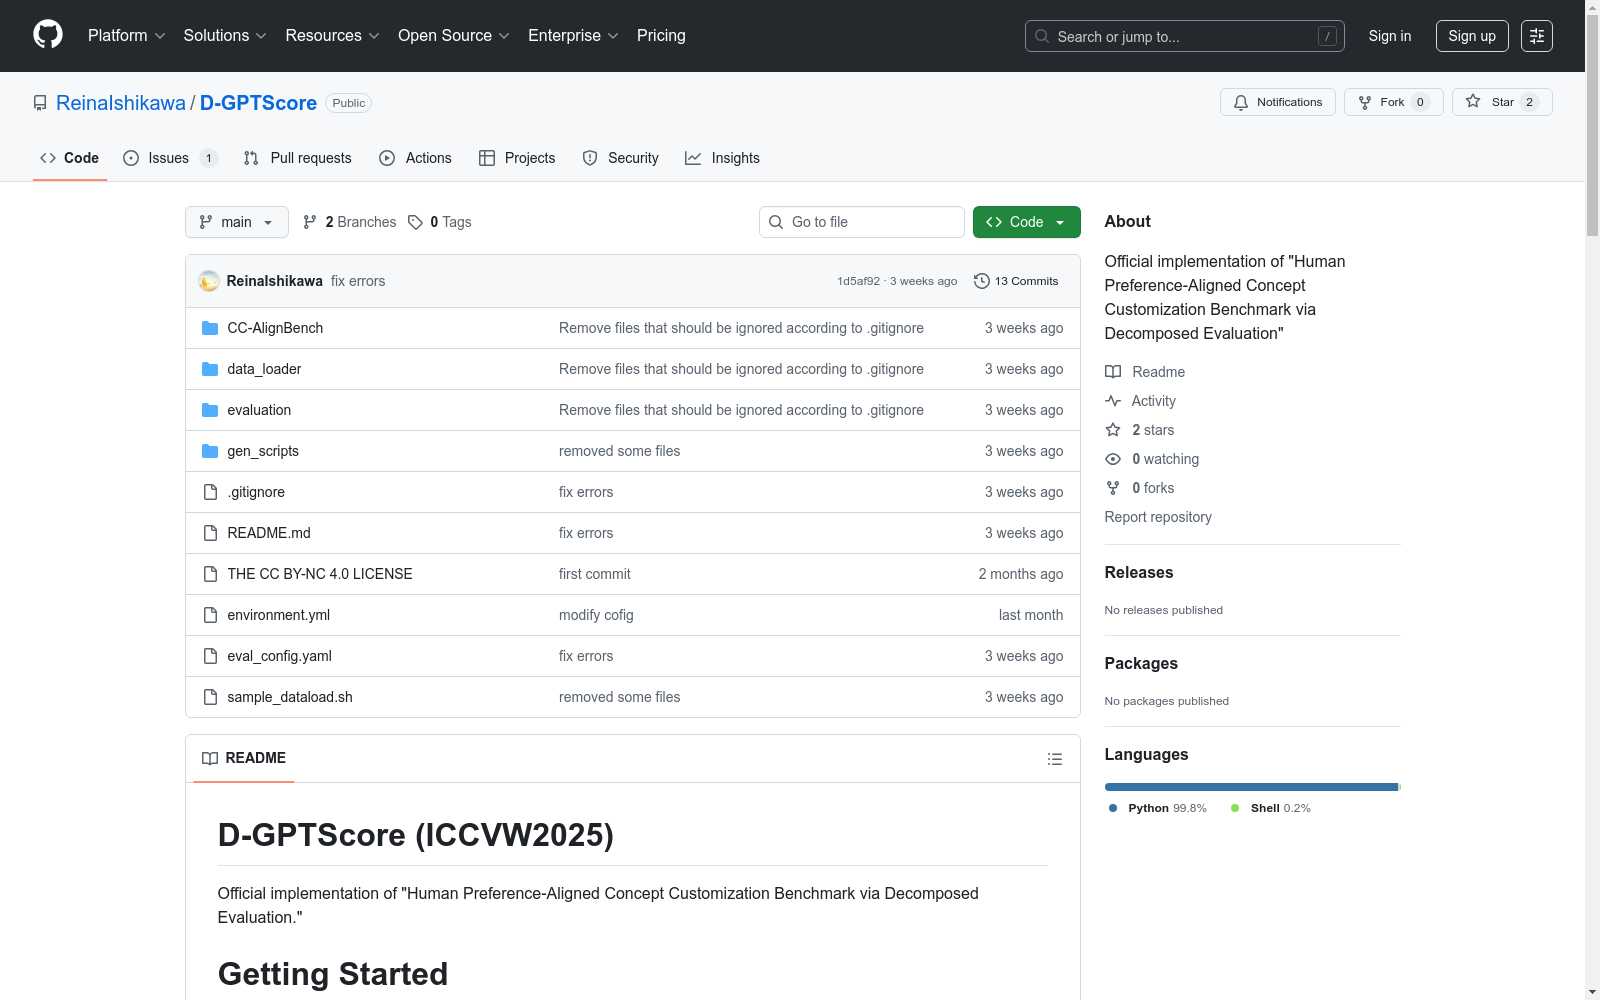Image resolution: width=1600 pixels, height=1000 pixels.
Task: Select the README tab heading
Action: (244, 758)
